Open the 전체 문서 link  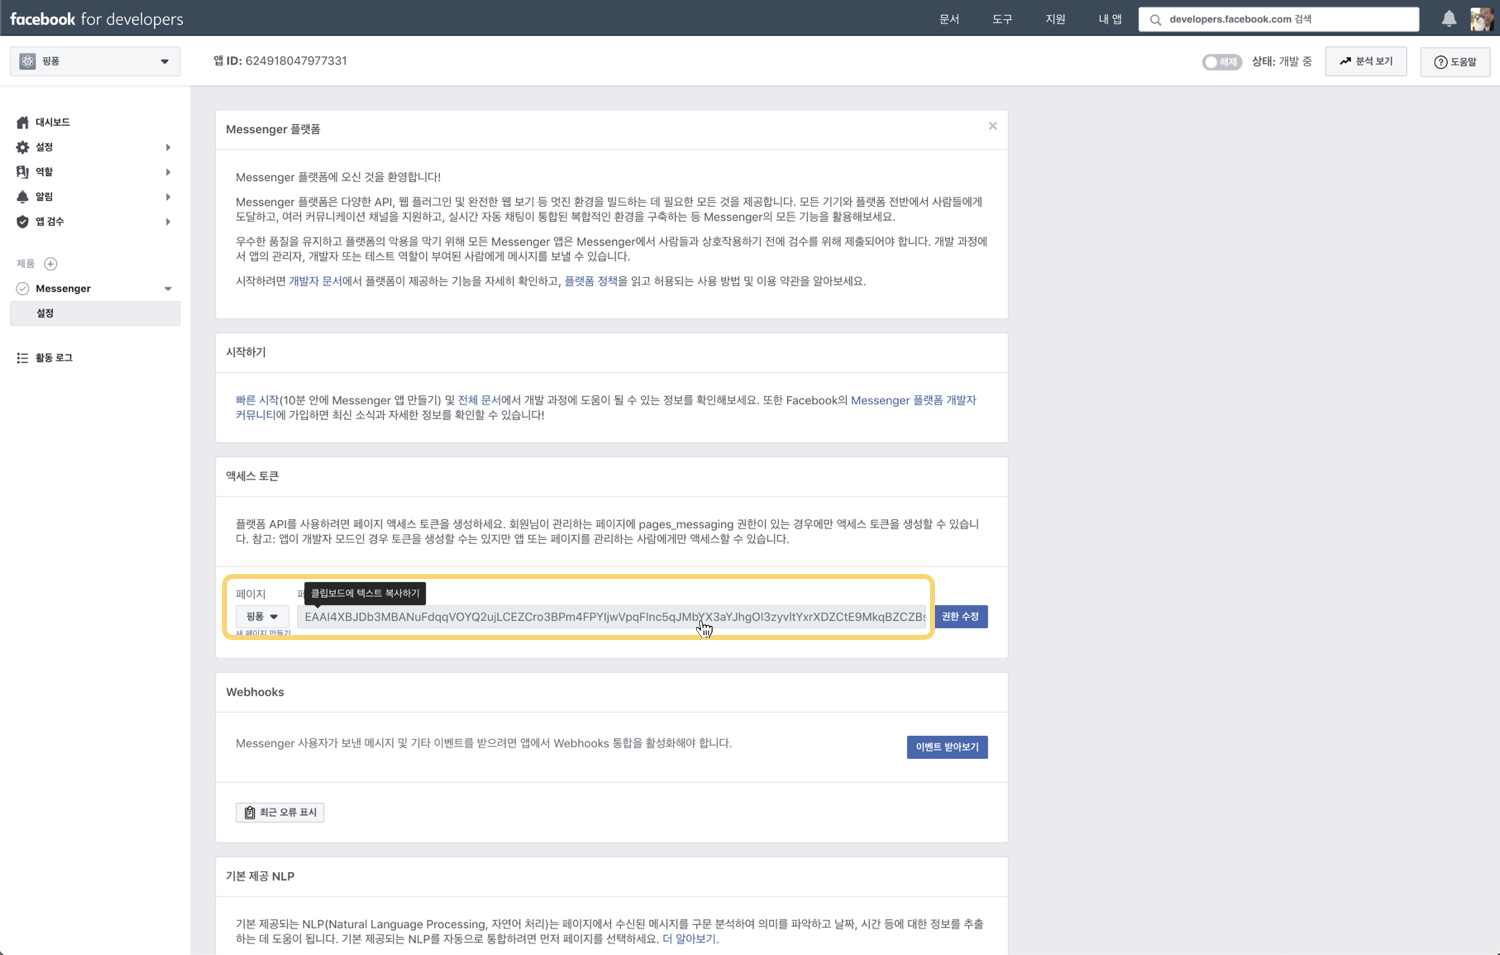(x=479, y=400)
